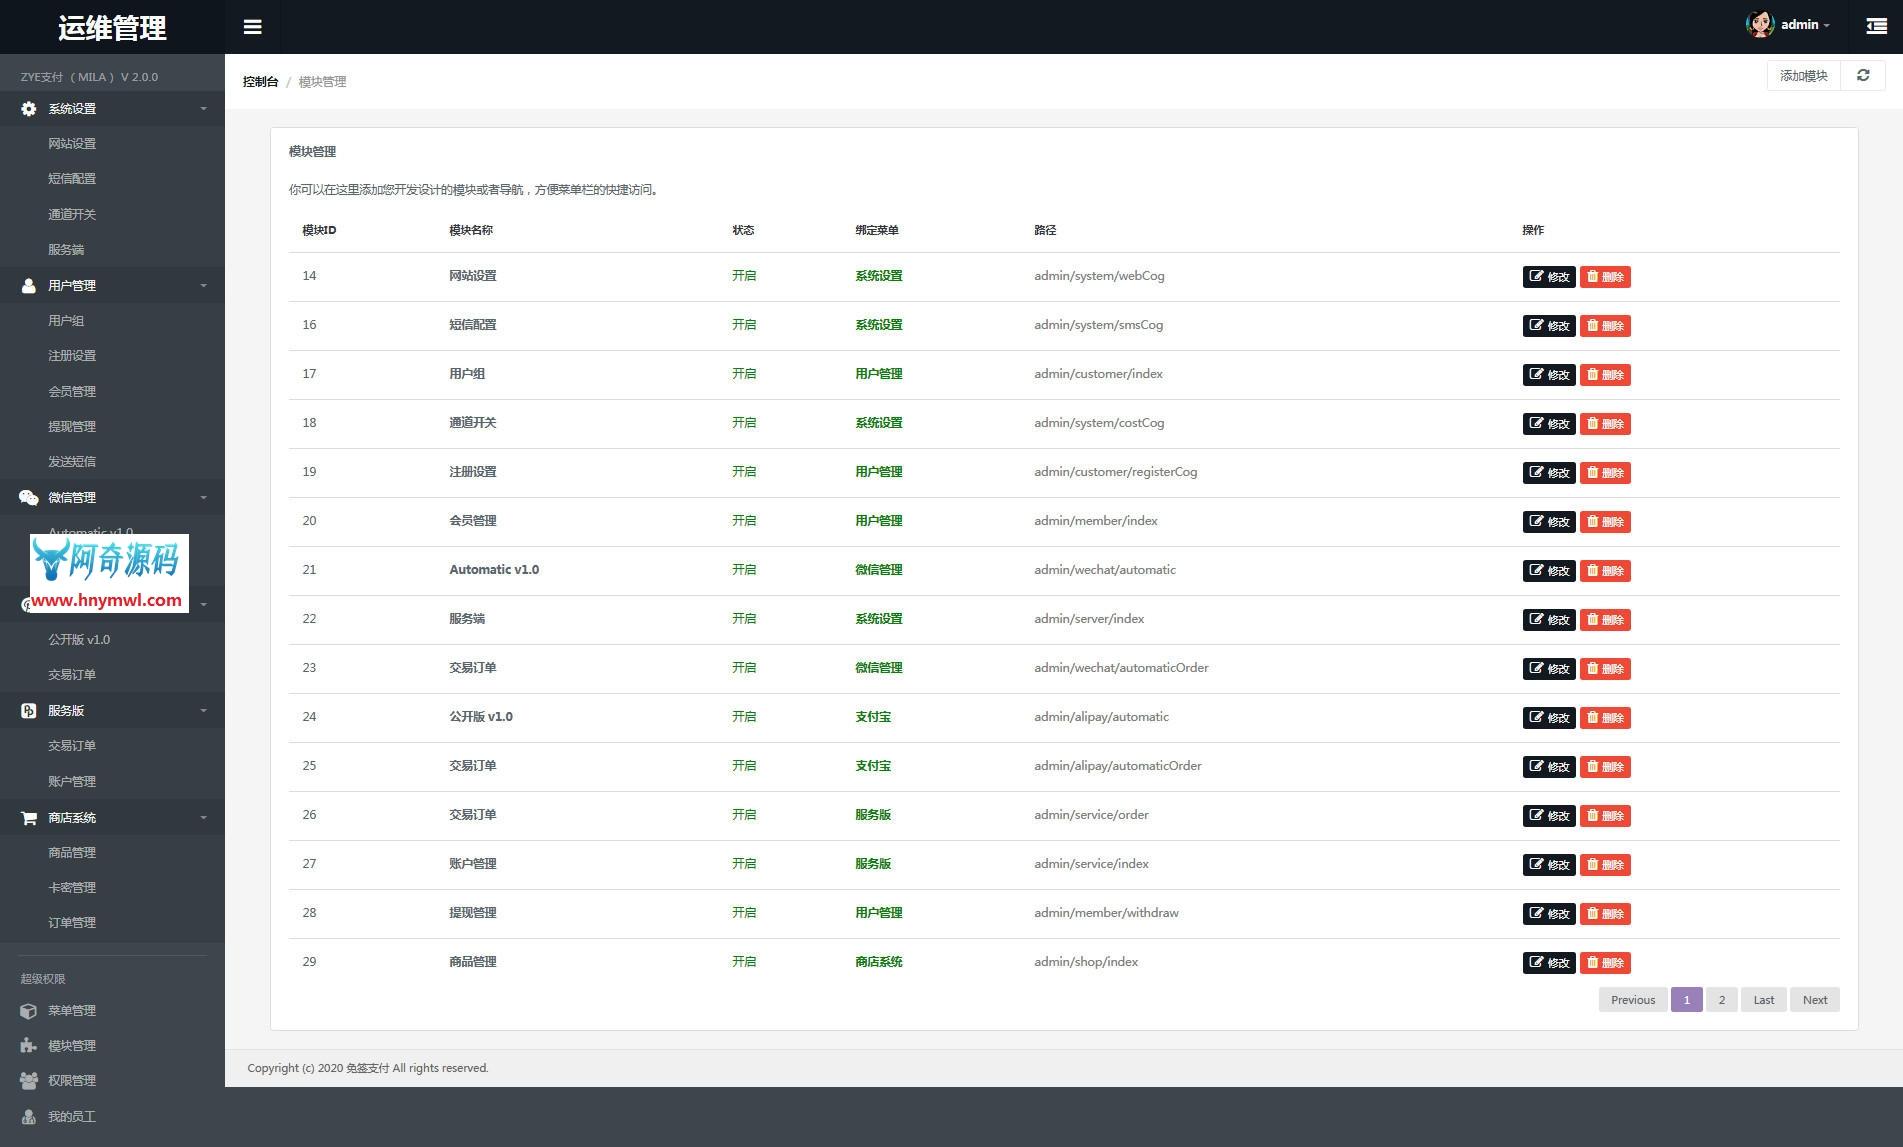Click the 添加模块 button
The height and width of the screenshot is (1147, 1903).
pyautogui.click(x=1803, y=76)
